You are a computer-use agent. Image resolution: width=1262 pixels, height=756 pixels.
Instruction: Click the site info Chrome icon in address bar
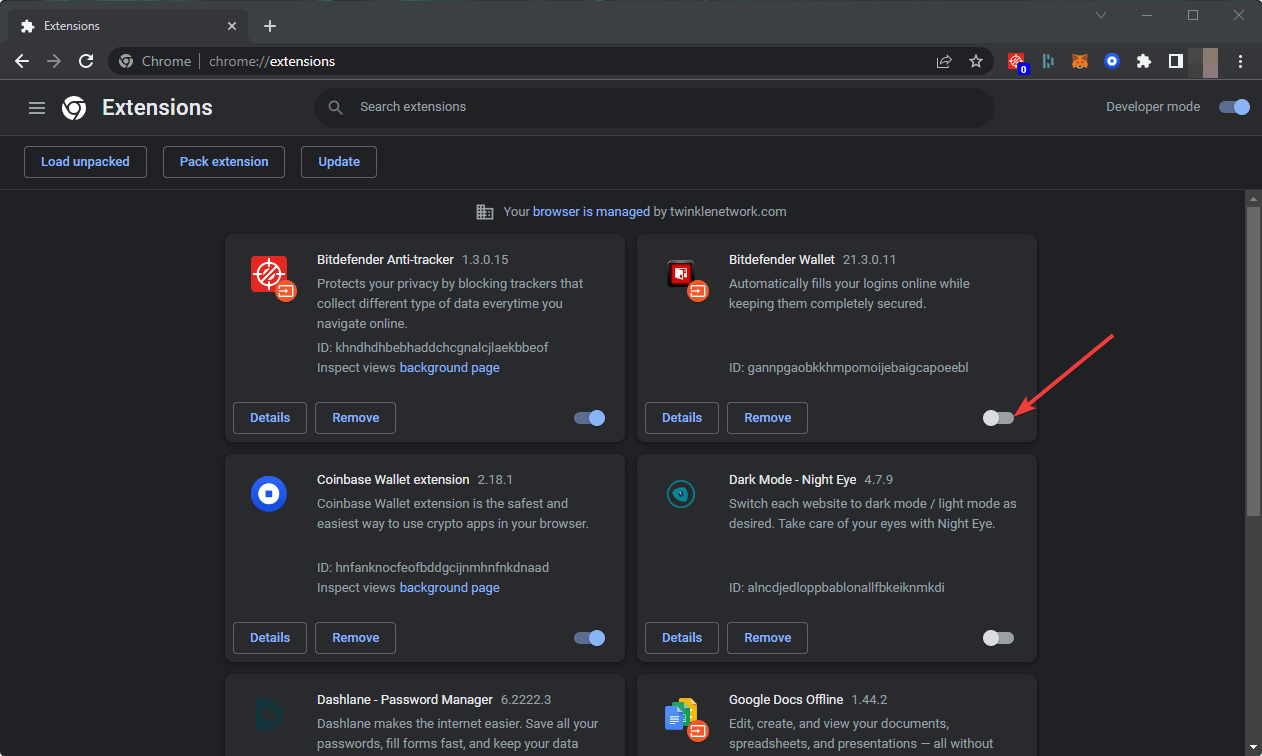126,61
